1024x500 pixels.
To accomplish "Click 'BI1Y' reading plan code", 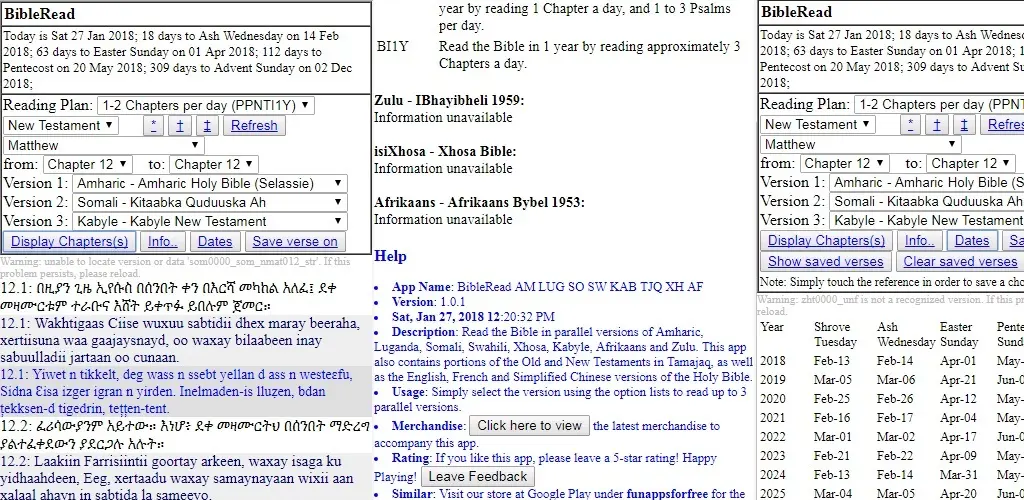I will point(392,47).
